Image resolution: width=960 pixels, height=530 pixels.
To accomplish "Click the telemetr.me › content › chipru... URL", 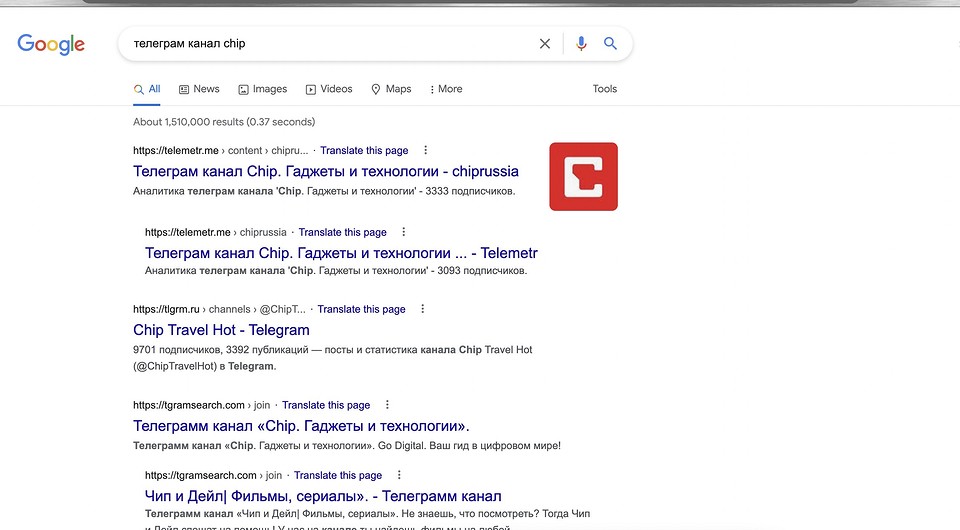I will tap(220, 151).
